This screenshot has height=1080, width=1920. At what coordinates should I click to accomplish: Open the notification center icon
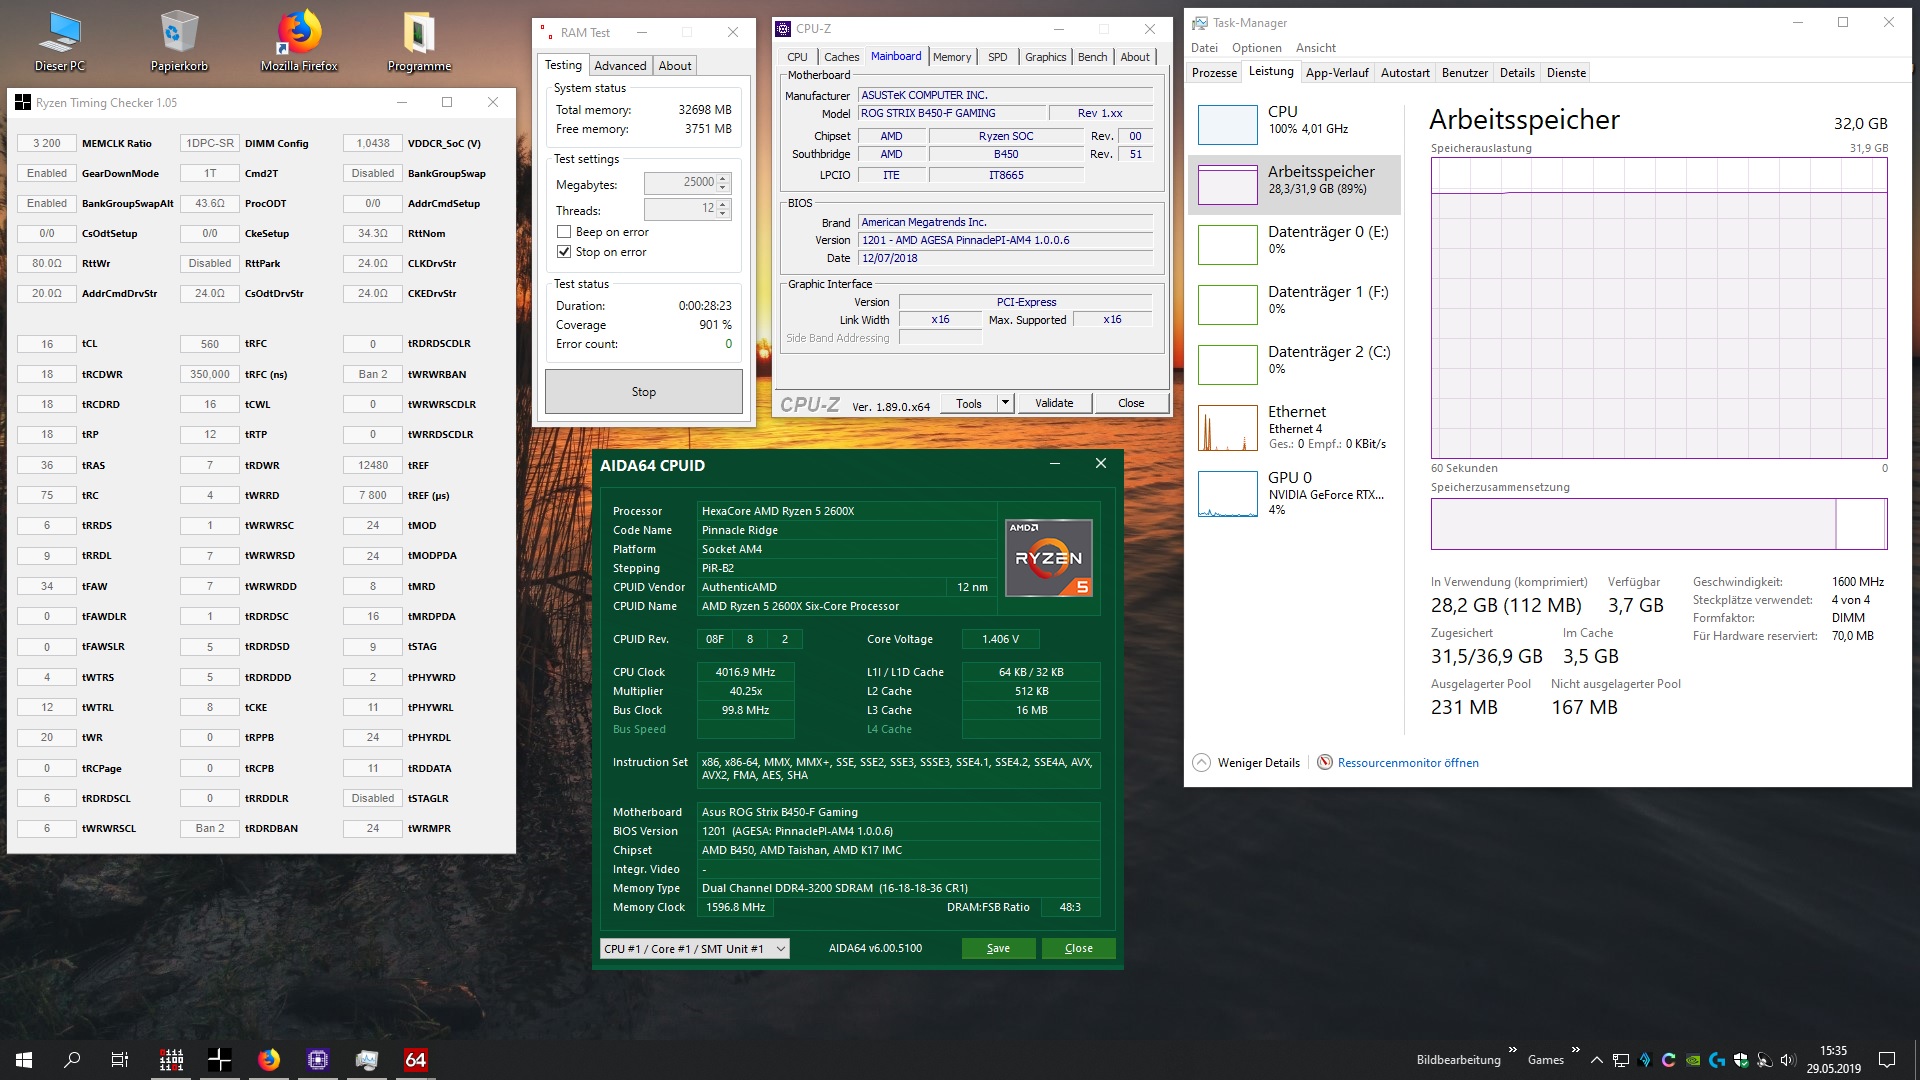coord(1886,1060)
